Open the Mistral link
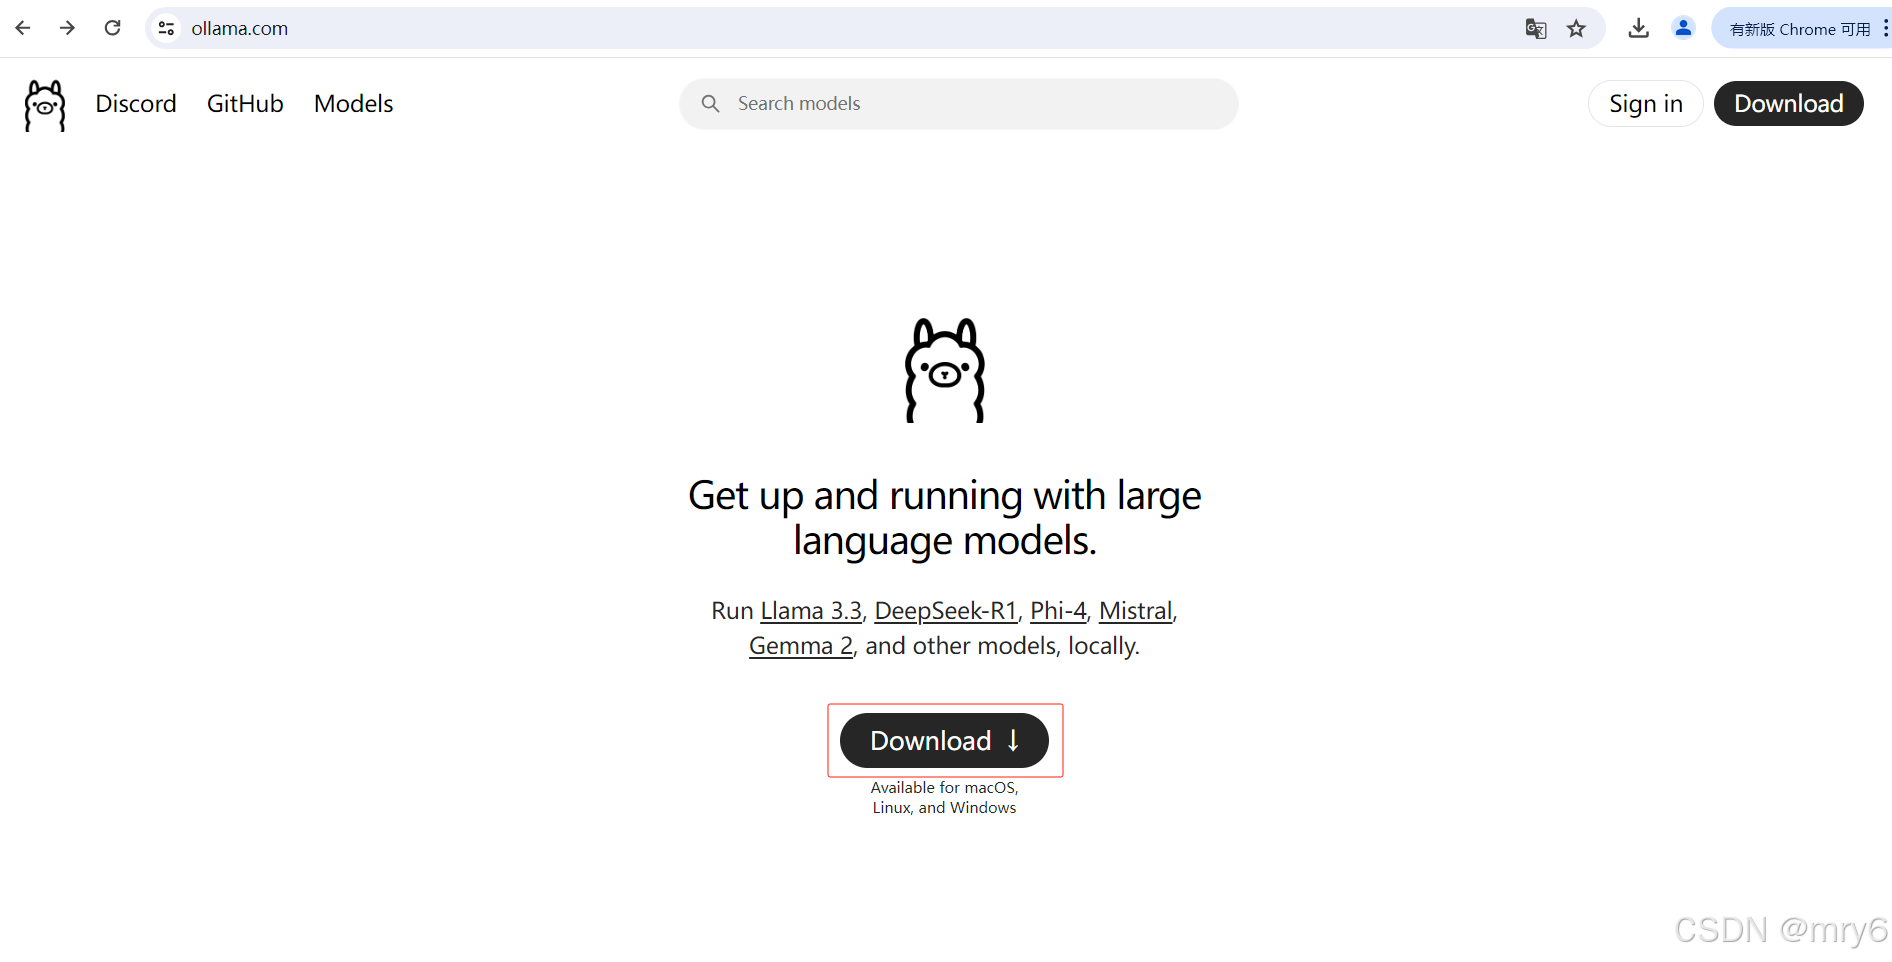The image size is (1892, 962). [1135, 611]
